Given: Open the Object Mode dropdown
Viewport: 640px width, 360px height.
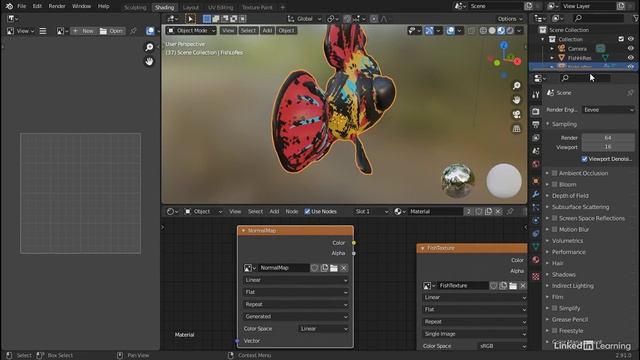Looking at the screenshot, I should 191,31.
